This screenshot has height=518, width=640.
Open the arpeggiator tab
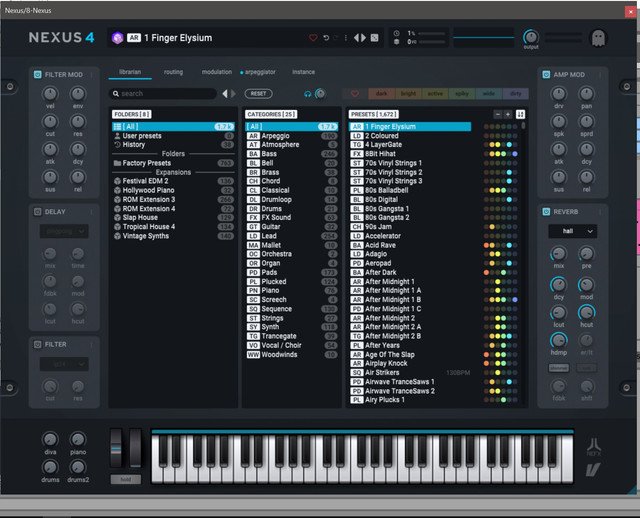[x=260, y=72]
